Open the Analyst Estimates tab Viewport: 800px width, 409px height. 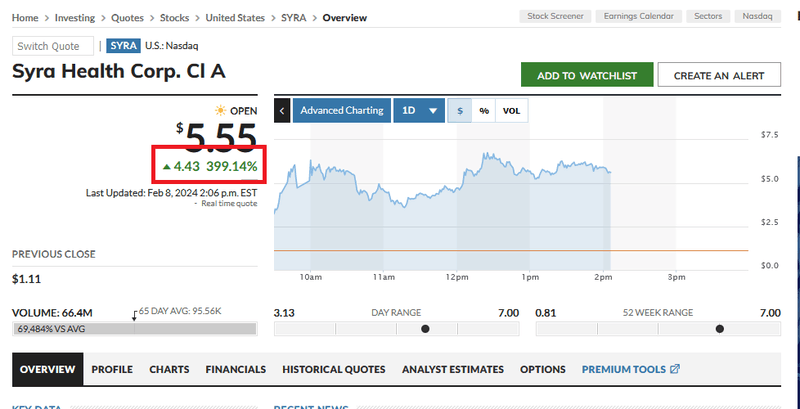453,369
